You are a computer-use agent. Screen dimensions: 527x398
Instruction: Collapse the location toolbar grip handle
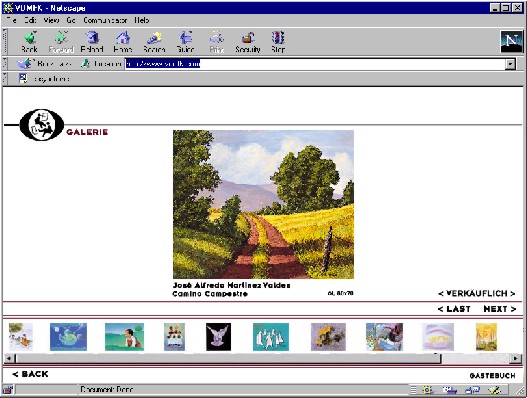pos(5,63)
